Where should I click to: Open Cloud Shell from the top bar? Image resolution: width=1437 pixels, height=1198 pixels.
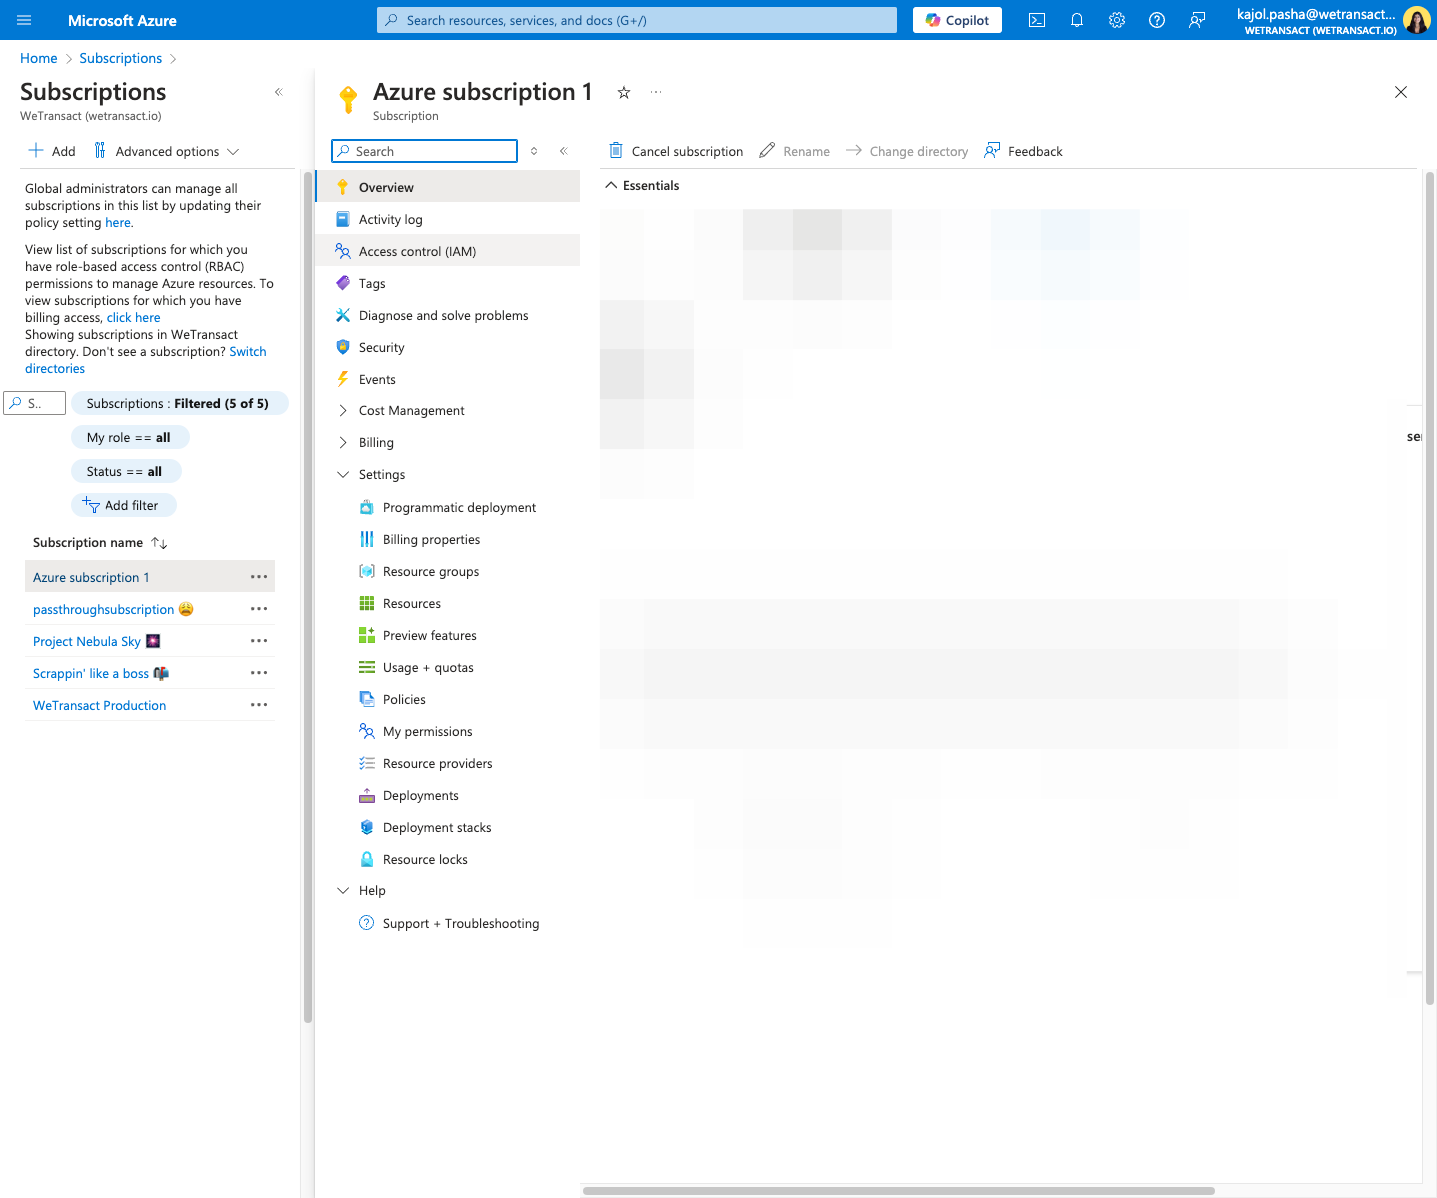1037,20
